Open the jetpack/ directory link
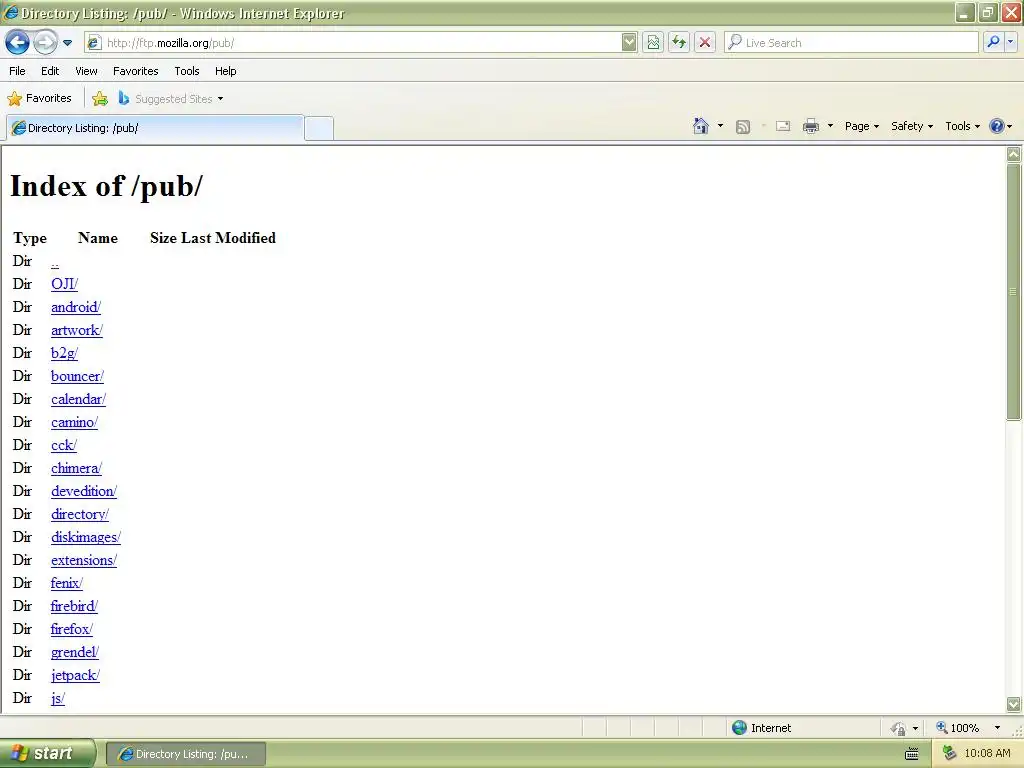This screenshot has width=1024, height=768. click(75, 675)
